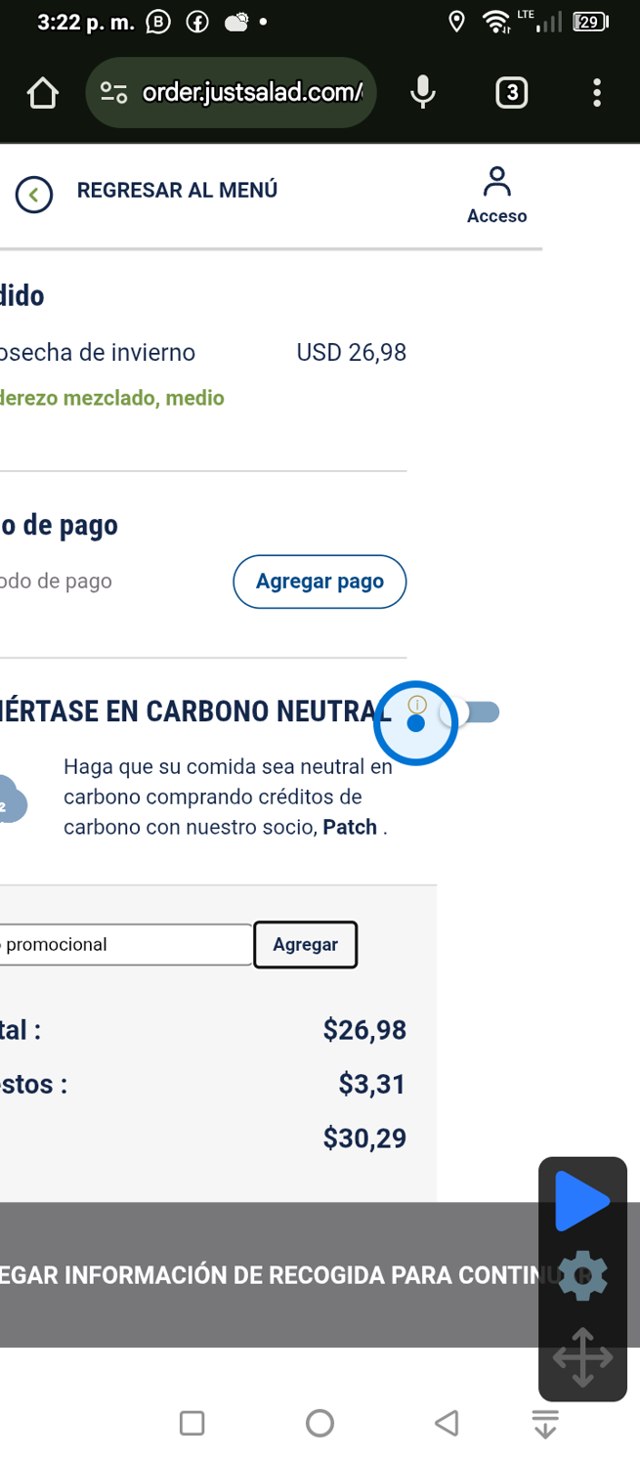This screenshot has height=1466, width=640.
Task: Tap the back chevron beside Regresar al Menú
Action: tap(34, 195)
